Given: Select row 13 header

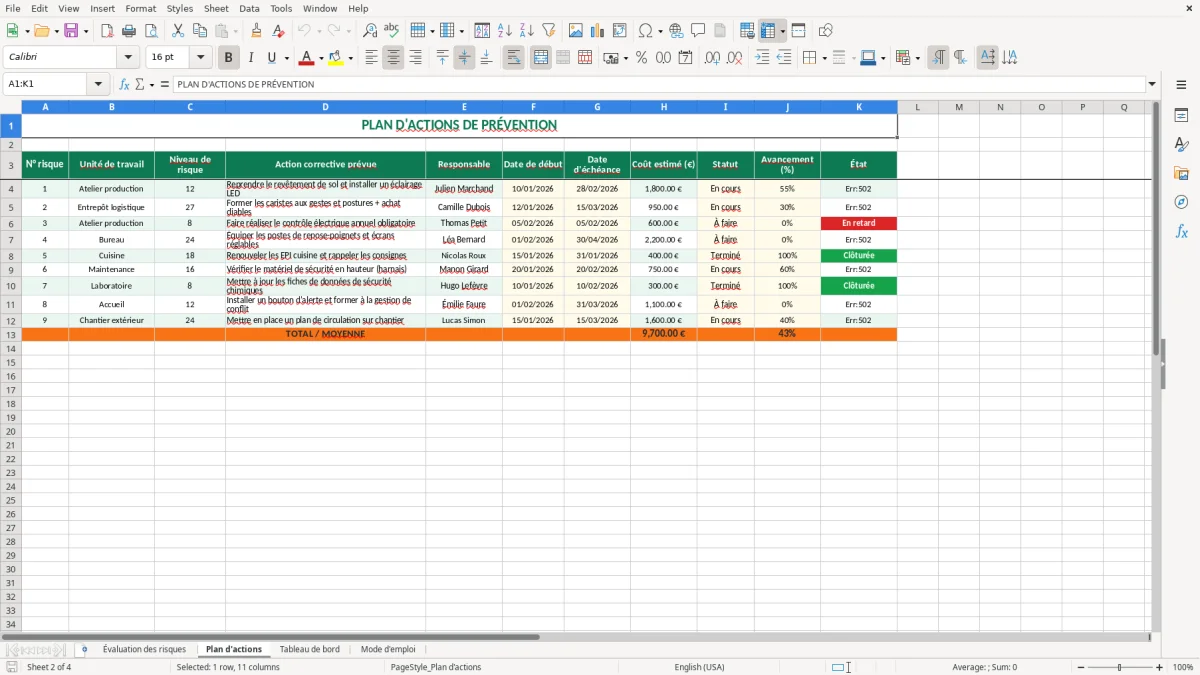Looking at the screenshot, I should 10,334.
